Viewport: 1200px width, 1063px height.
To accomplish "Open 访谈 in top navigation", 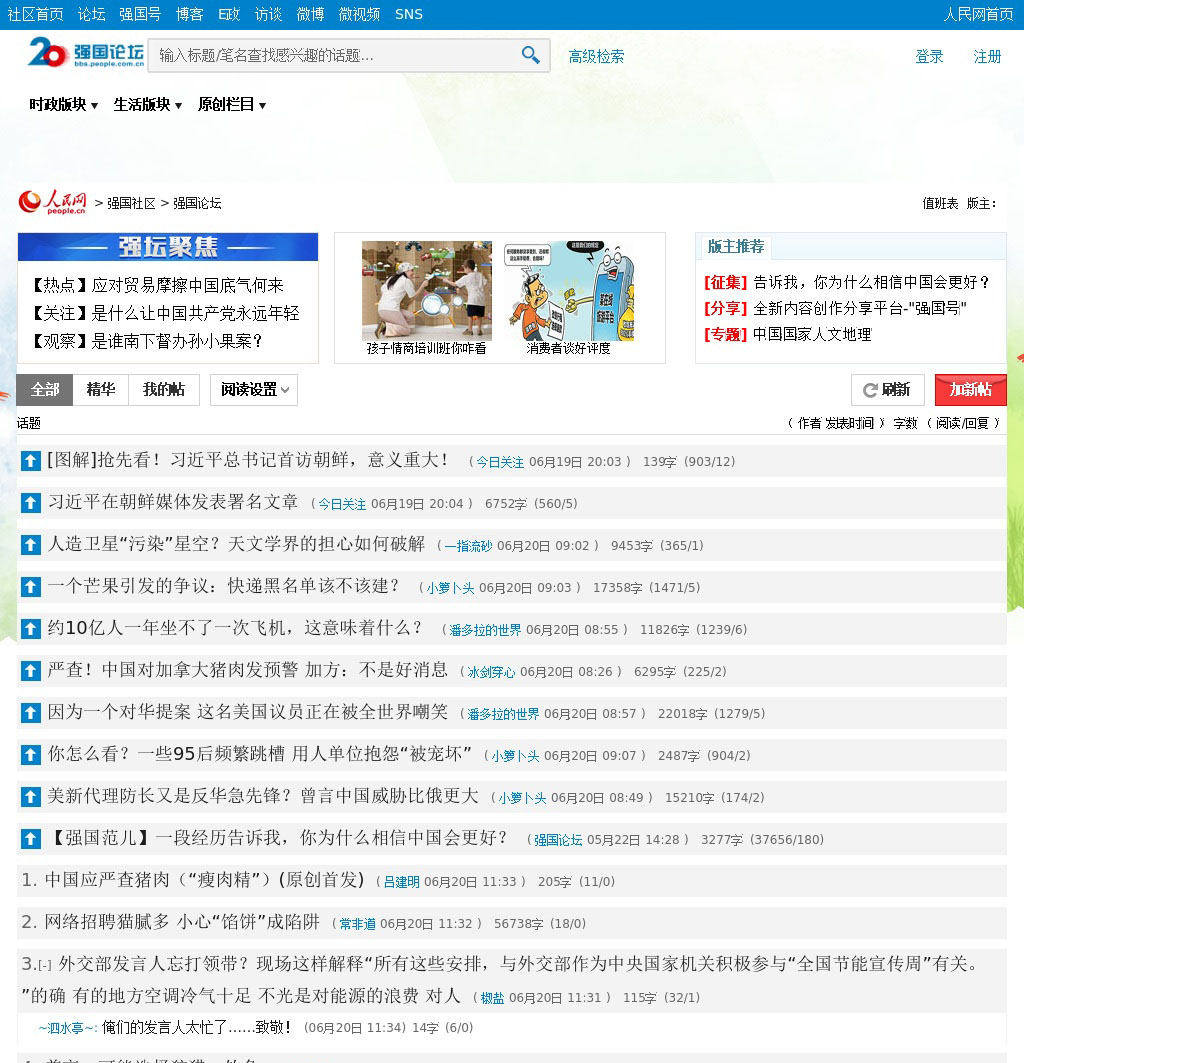I will (x=269, y=14).
